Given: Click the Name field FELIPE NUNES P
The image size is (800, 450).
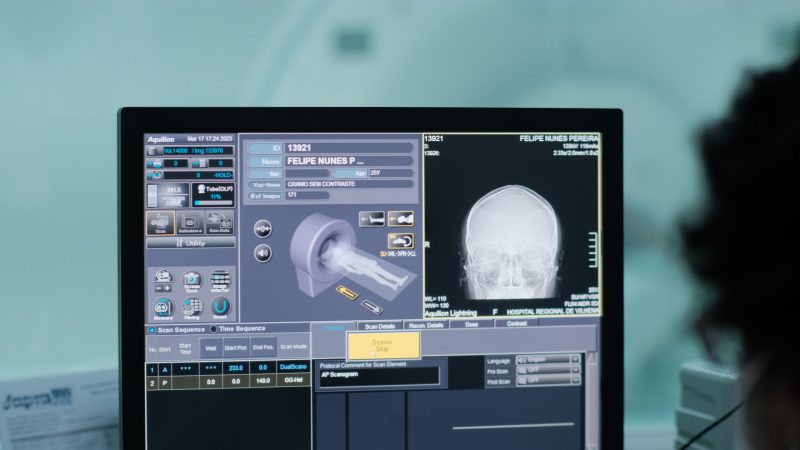Looking at the screenshot, I should coord(349,161).
